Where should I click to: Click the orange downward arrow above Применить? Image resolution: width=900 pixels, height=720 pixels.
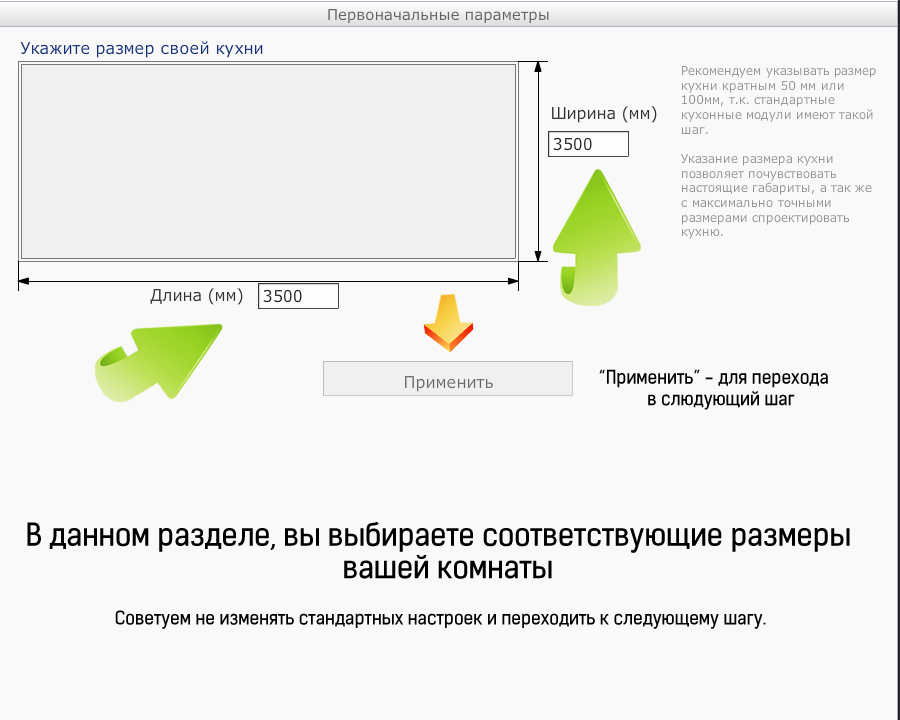tap(448, 323)
